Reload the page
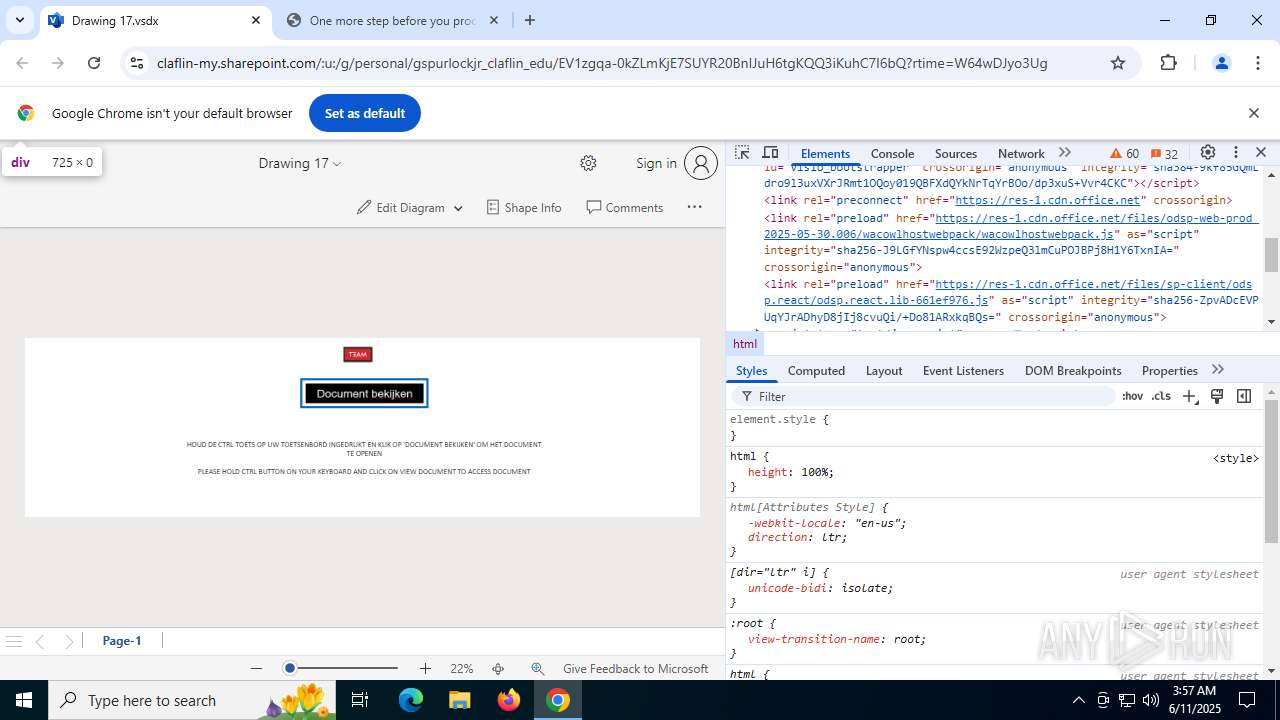This screenshot has height=720, width=1280. tap(94, 63)
